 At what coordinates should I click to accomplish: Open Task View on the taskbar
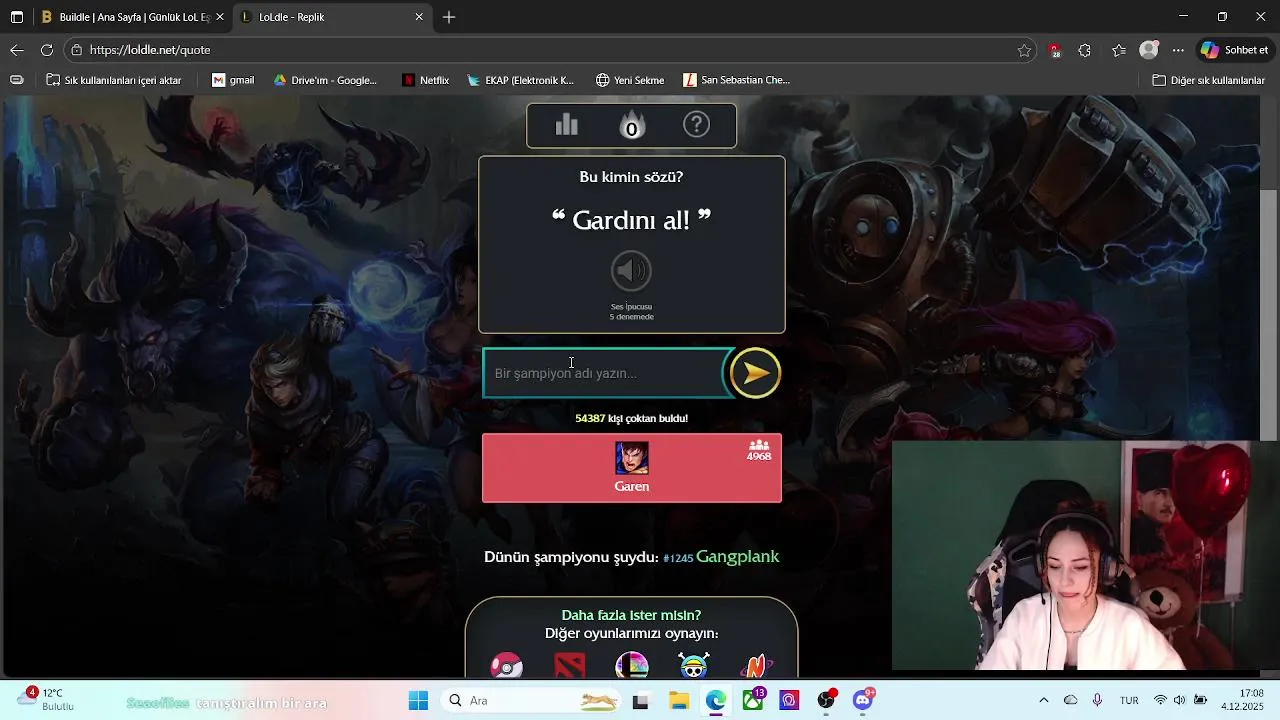640,701
